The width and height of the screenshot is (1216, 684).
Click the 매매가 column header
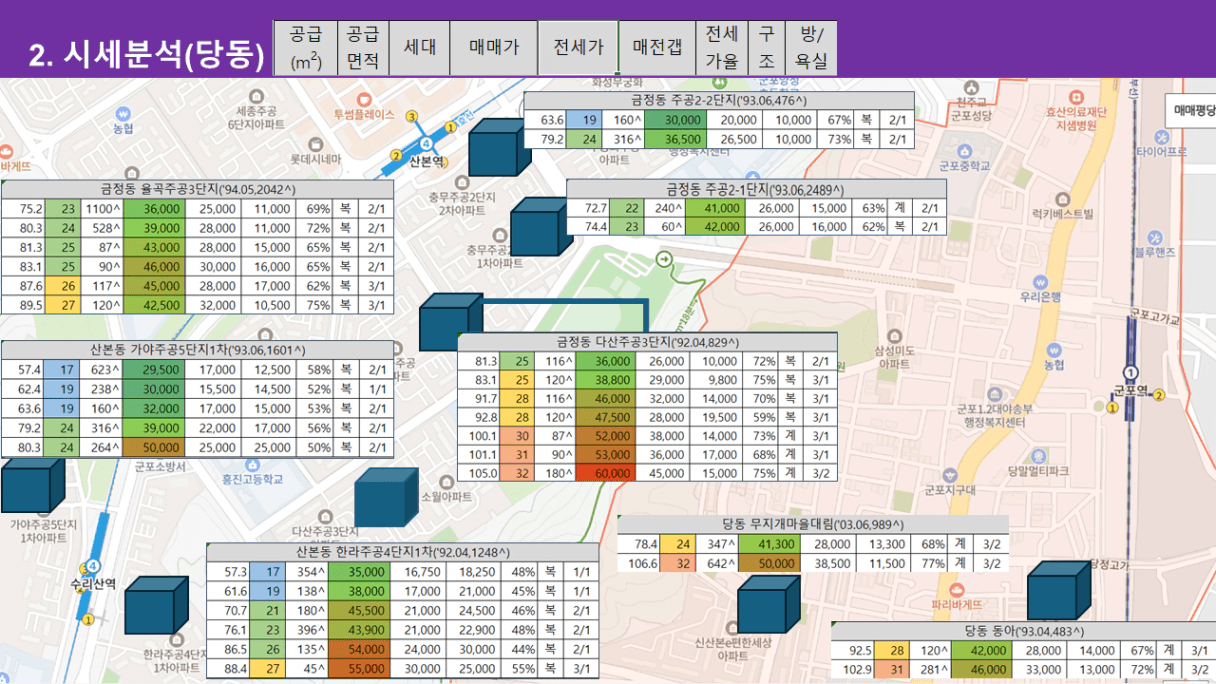coord(494,47)
